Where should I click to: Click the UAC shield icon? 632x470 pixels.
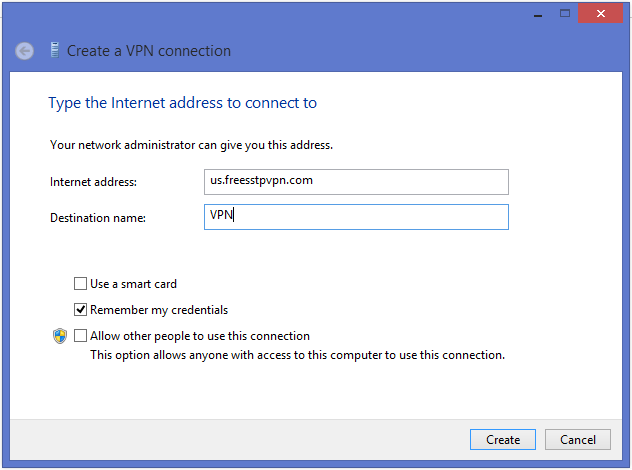[x=60, y=336]
